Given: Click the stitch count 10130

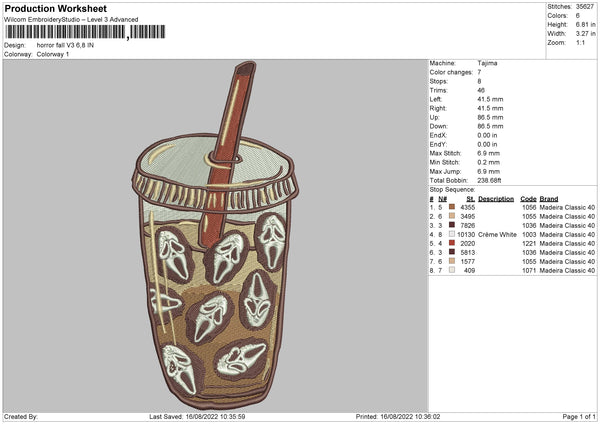Looking at the screenshot, I should click(x=466, y=235).
